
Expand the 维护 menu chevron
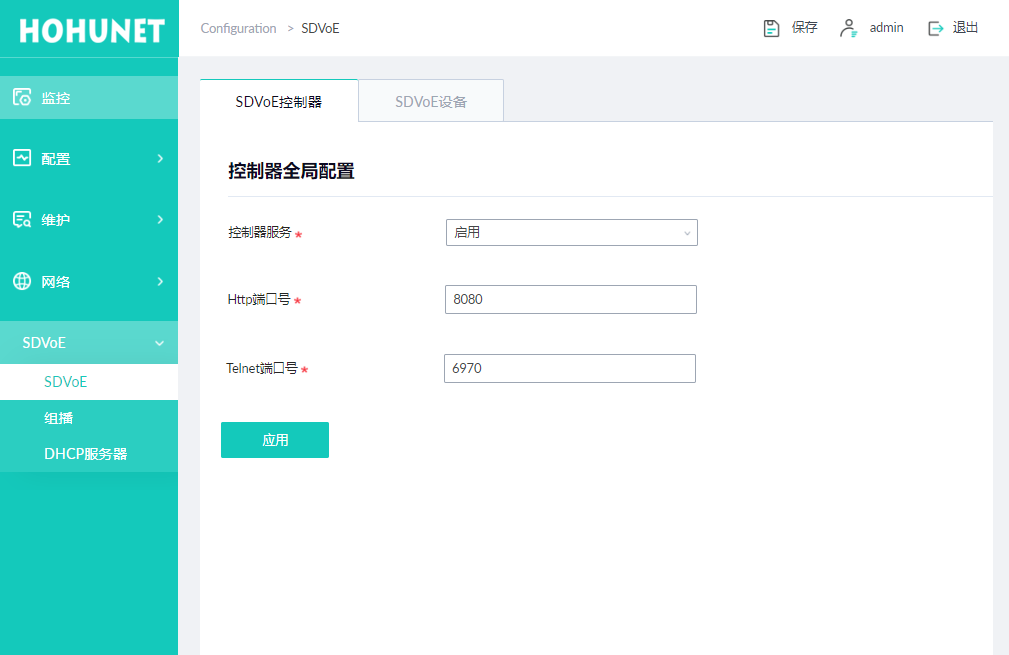coord(160,220)
